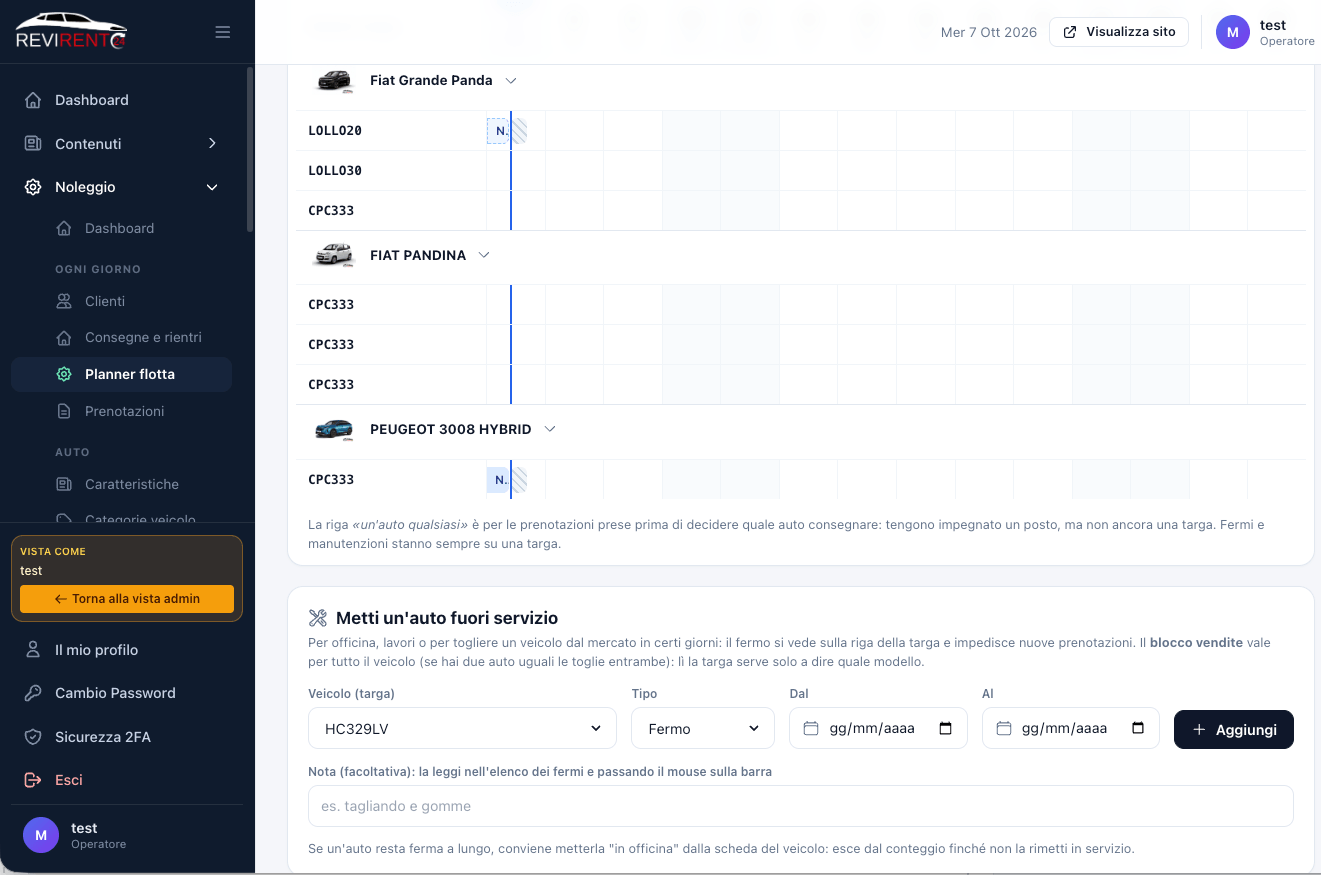
Task: Click the Esci logout icon
Action: point(33,780)
